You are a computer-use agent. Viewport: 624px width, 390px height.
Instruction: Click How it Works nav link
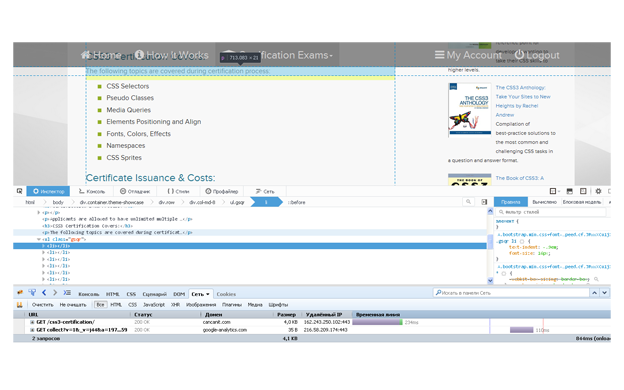point(177,55)
